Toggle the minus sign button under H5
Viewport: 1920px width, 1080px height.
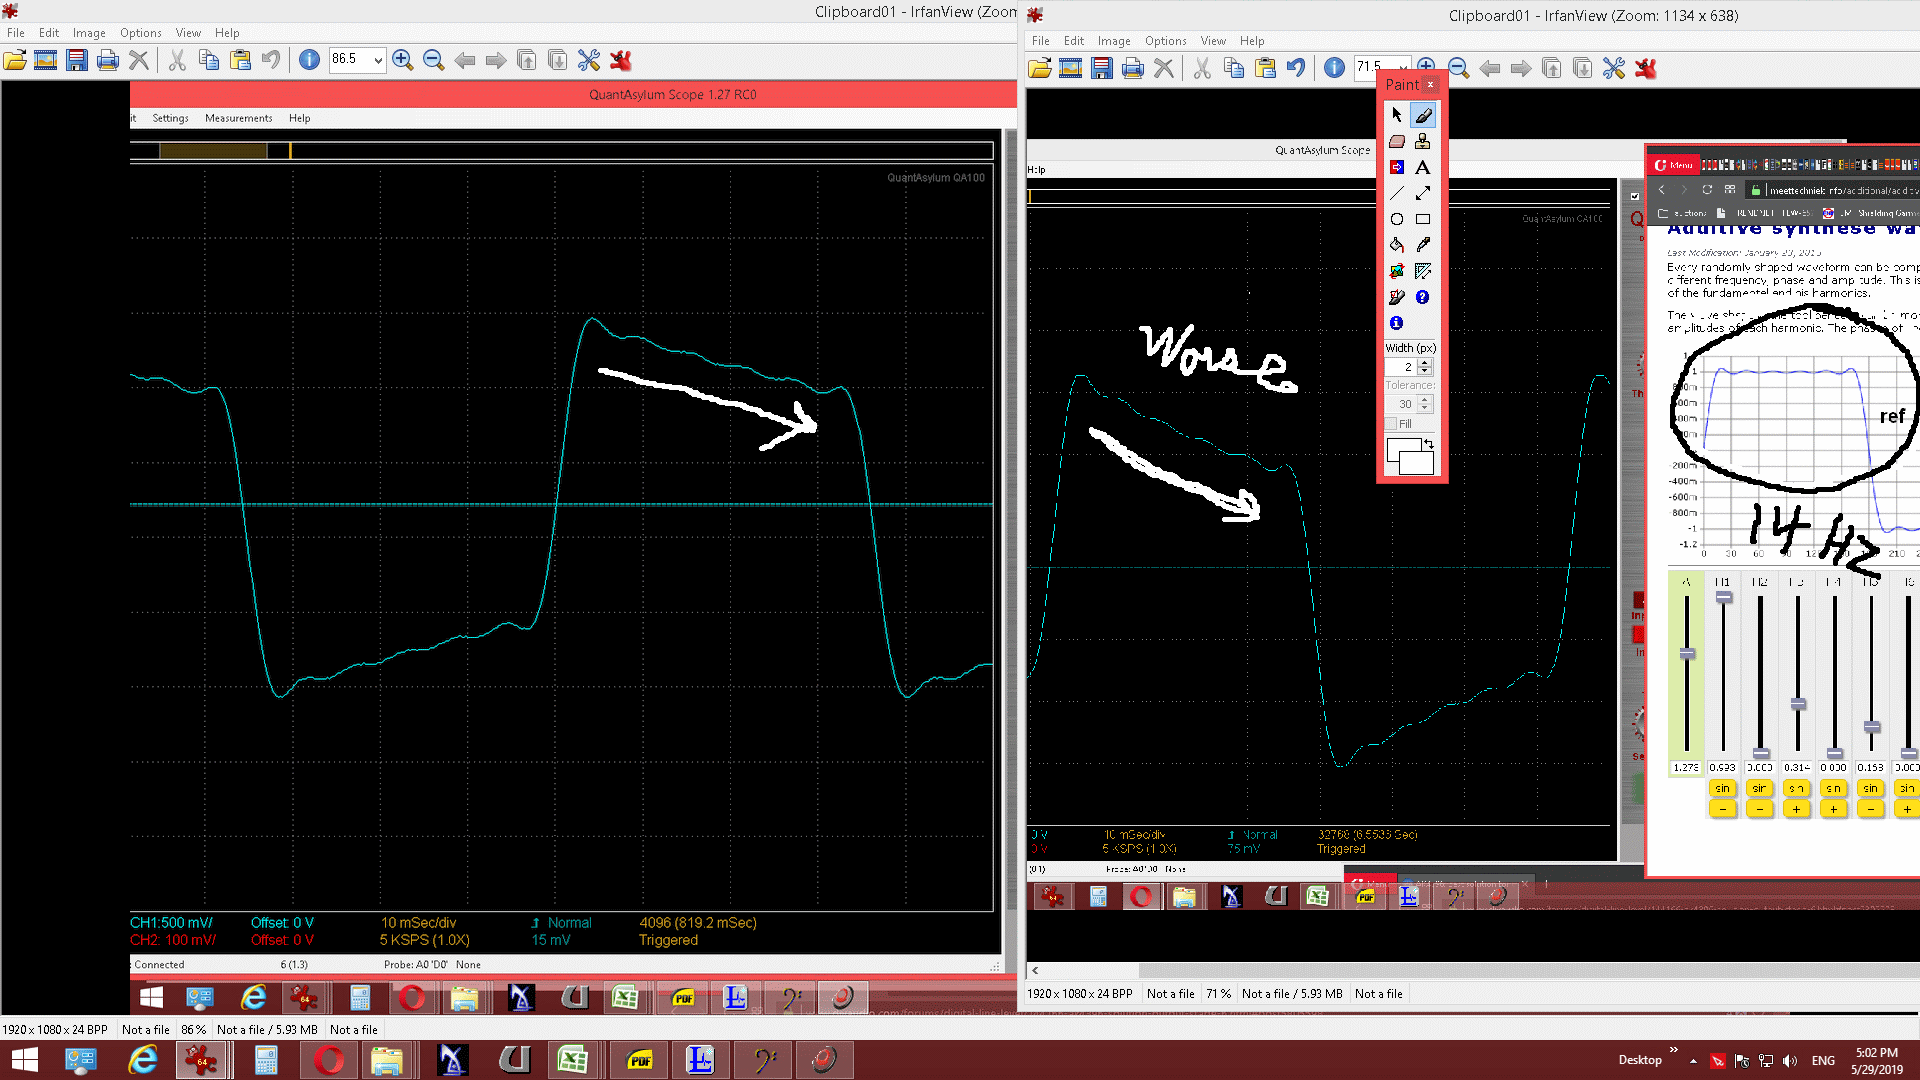1871,809
